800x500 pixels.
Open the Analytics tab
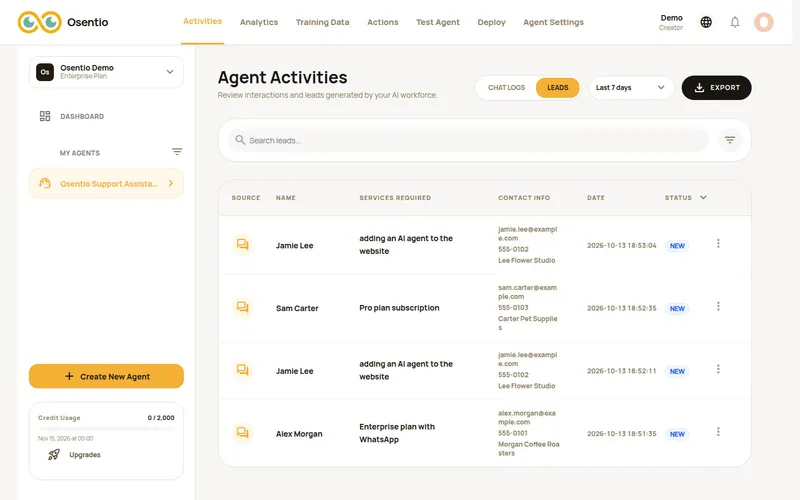[x=259, y=22]
